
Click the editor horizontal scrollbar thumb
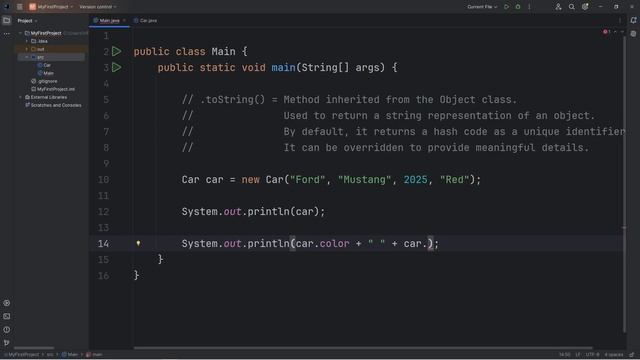363,348
